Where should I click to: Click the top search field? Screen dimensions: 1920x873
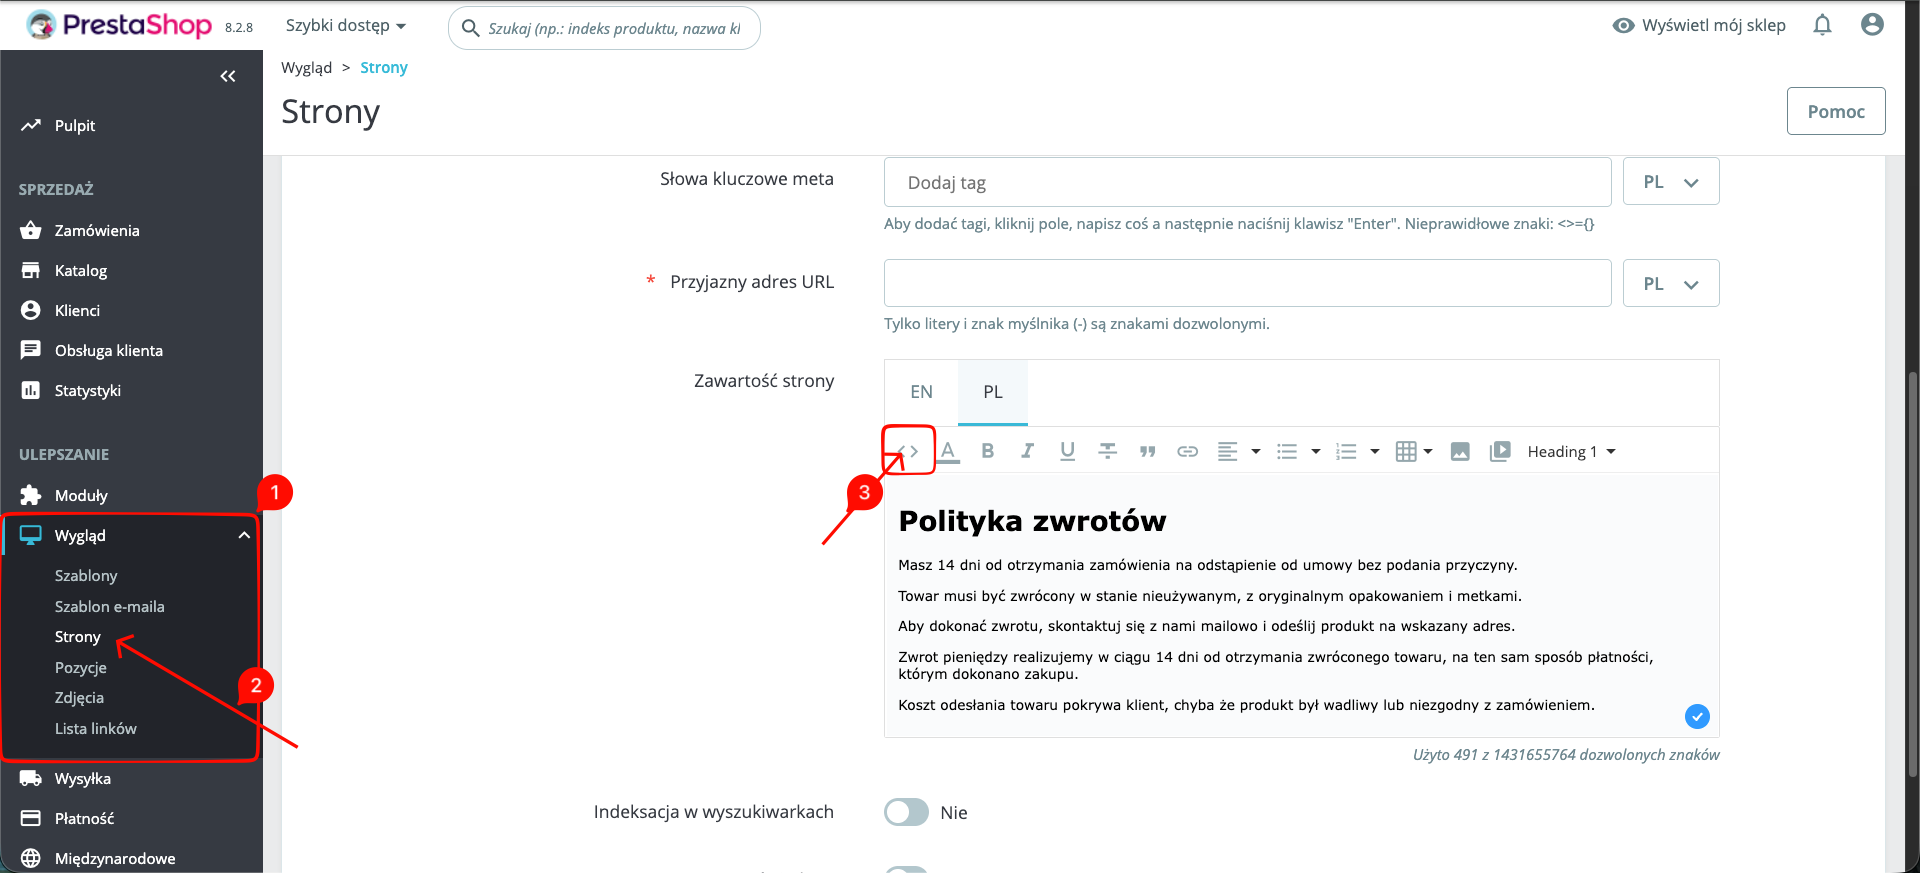[604, 28]
